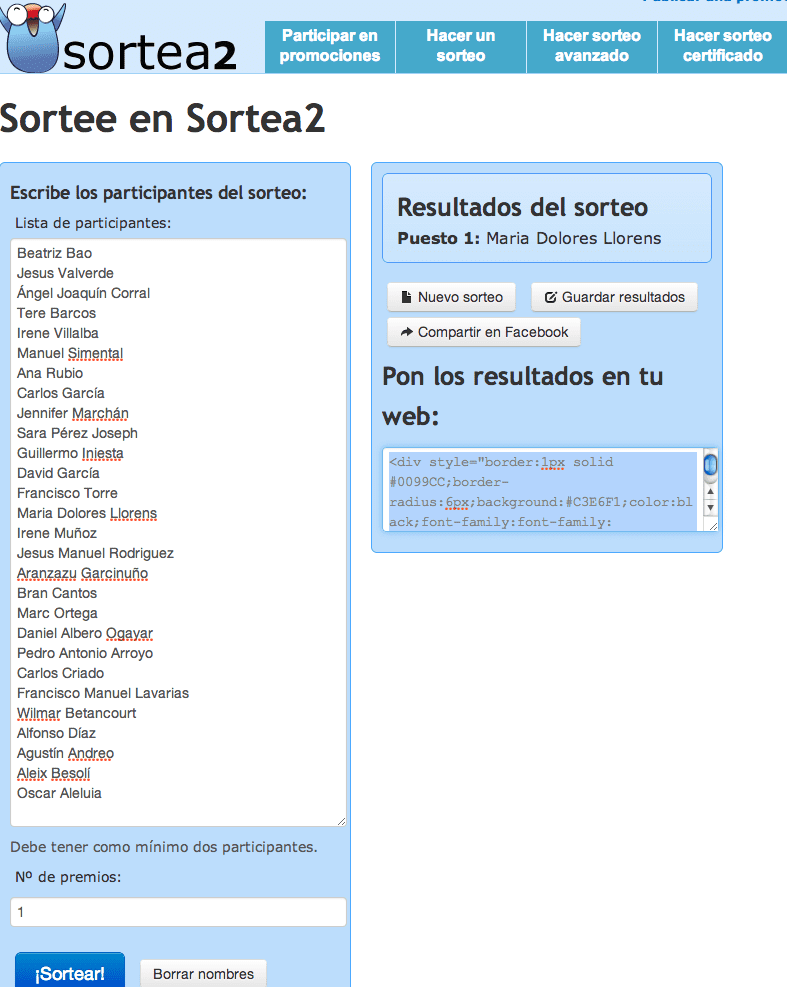Click the 'Puesto 1: Maria Dolores Llorens' result

pyautogui.click(x=529, y=239)
